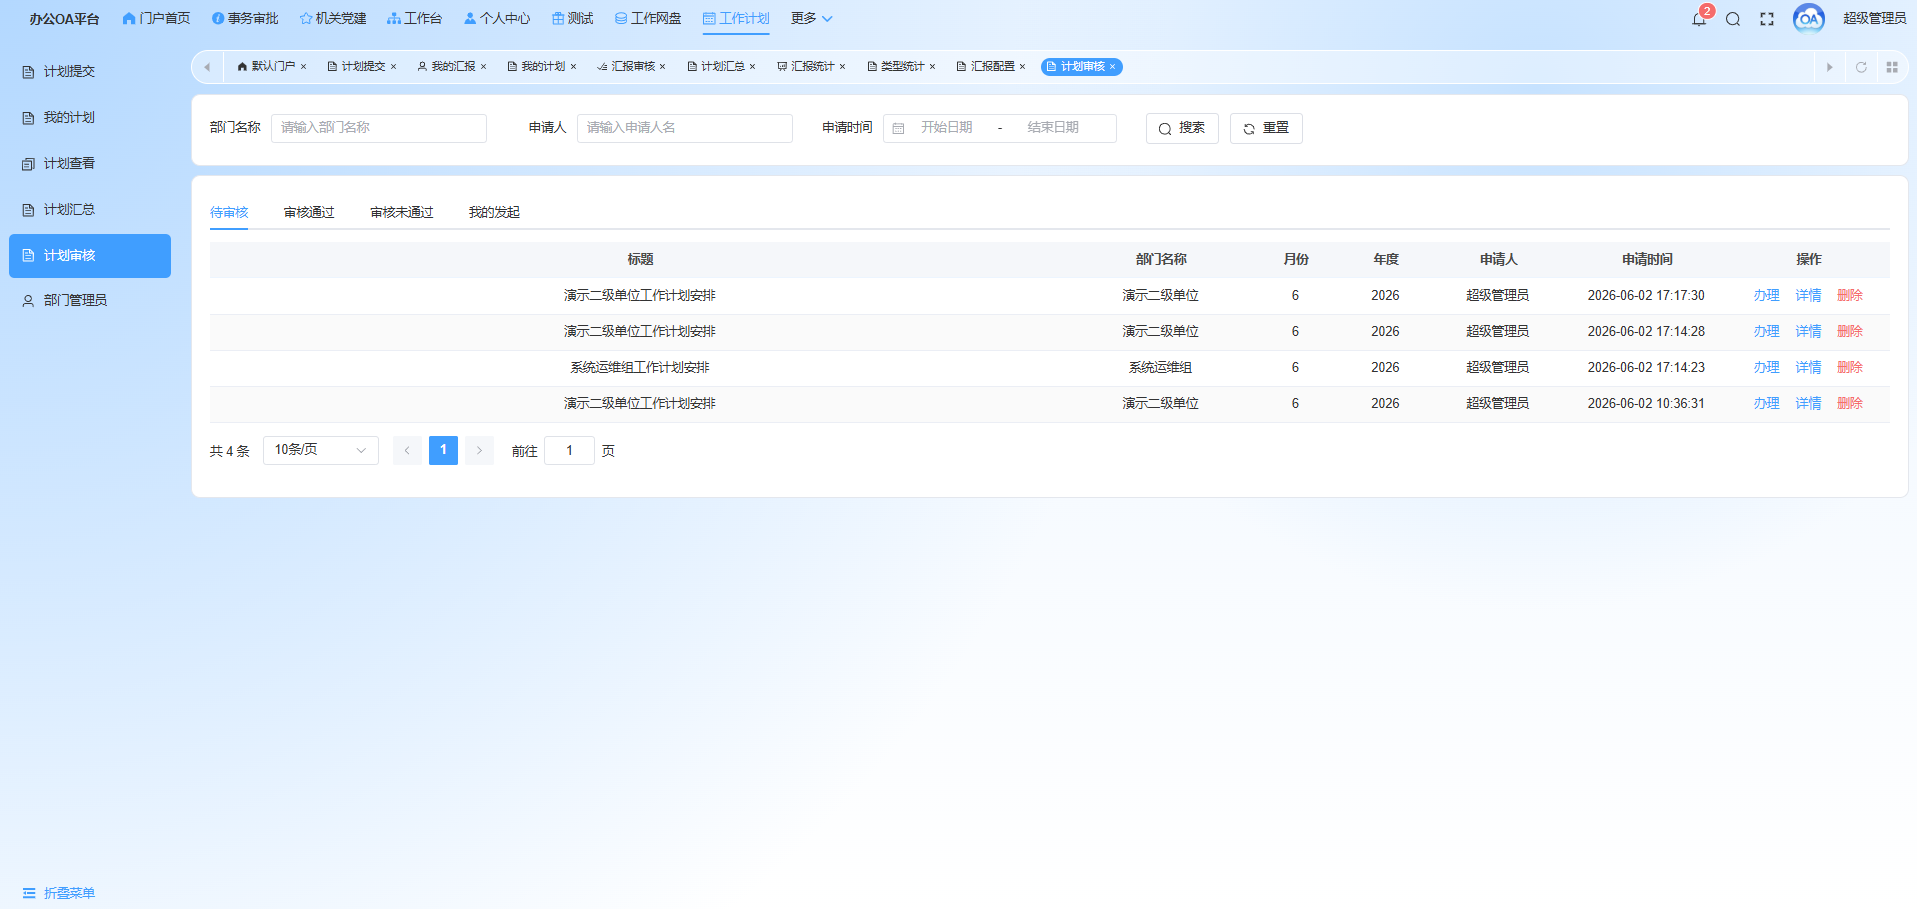The height and width of the screenshot is (909, 1917).
Task: Click 删除 for the 17:14:23 row
Action: point(1850,368)
